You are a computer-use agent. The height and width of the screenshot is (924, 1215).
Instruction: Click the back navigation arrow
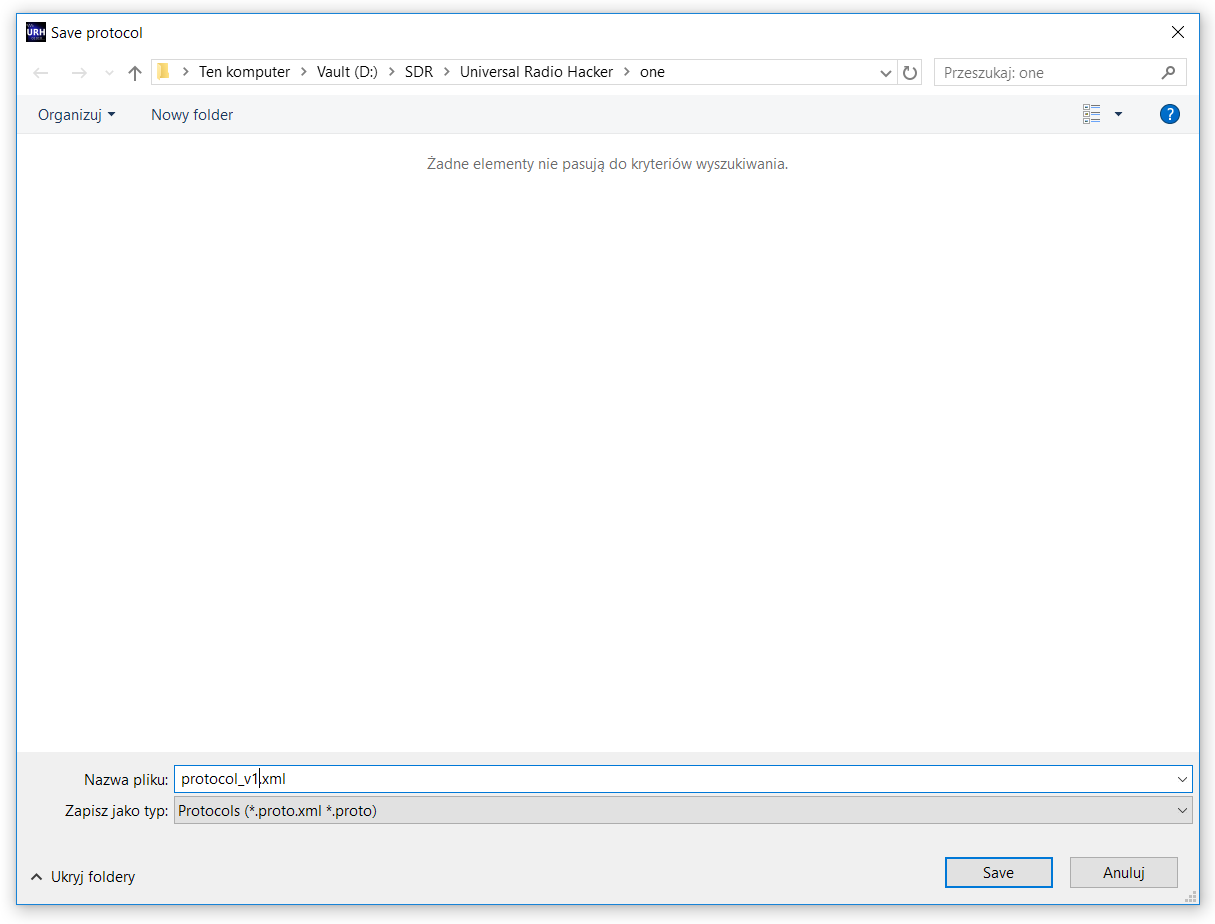[40, 71]
